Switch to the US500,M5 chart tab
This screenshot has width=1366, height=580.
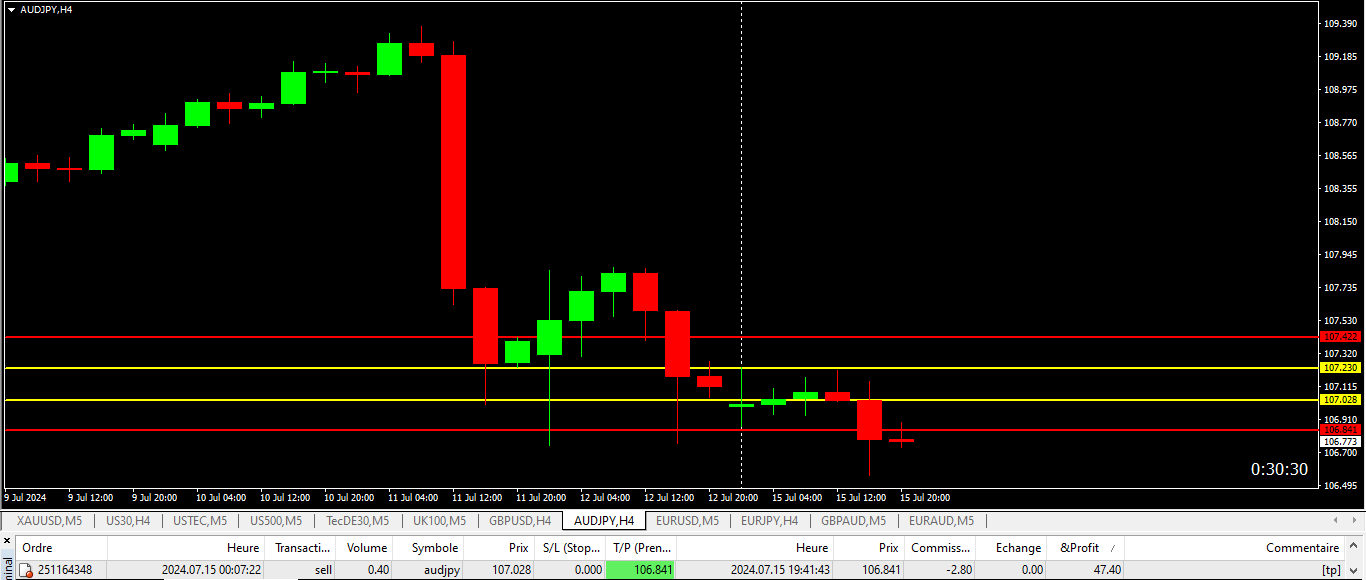pyautogui.click(x=276, y=521)
